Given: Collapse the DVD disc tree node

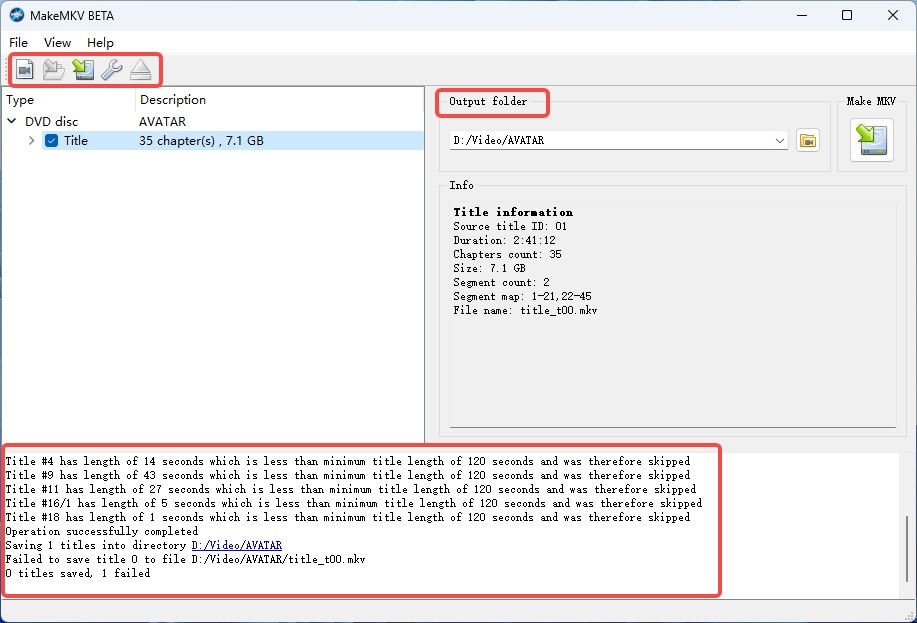Looking at the screenshot, I should (x=10, y=121).
